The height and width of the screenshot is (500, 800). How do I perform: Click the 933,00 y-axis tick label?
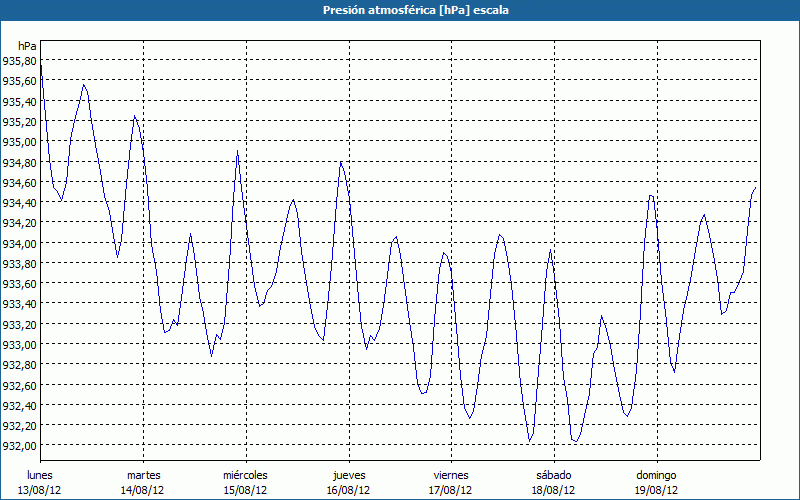coord(19,345)
